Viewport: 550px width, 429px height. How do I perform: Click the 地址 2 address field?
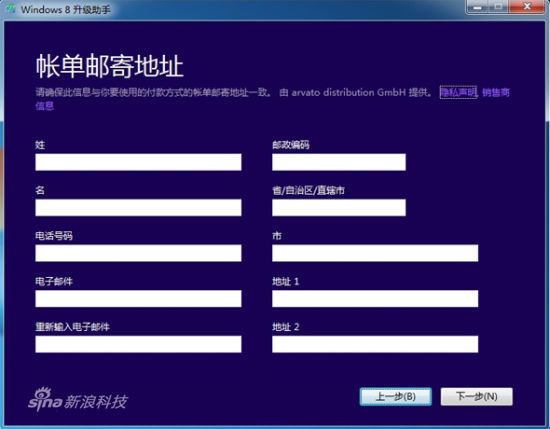click(x=375, y=344)
